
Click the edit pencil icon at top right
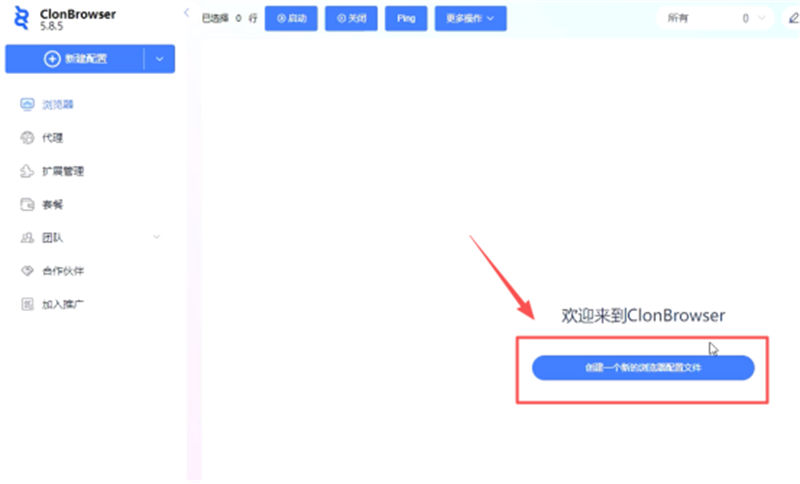pyautogui.click(x=793, y=18)
